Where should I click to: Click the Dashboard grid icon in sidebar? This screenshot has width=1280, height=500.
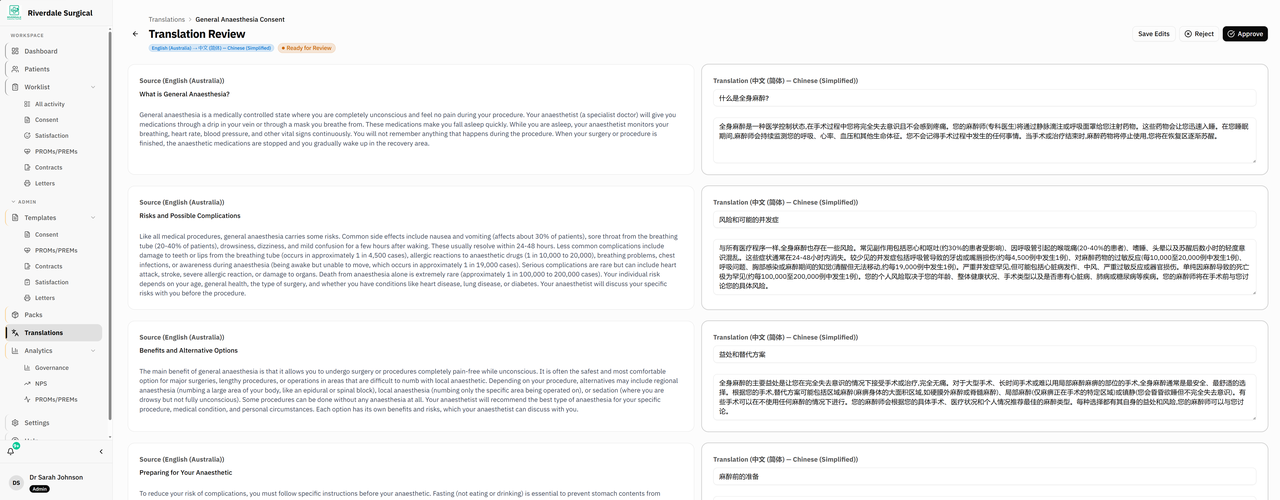[x=15, y=51]
